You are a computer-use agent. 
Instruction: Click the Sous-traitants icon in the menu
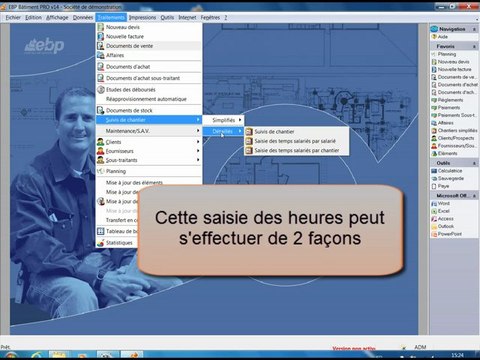(x=101, y=160)
